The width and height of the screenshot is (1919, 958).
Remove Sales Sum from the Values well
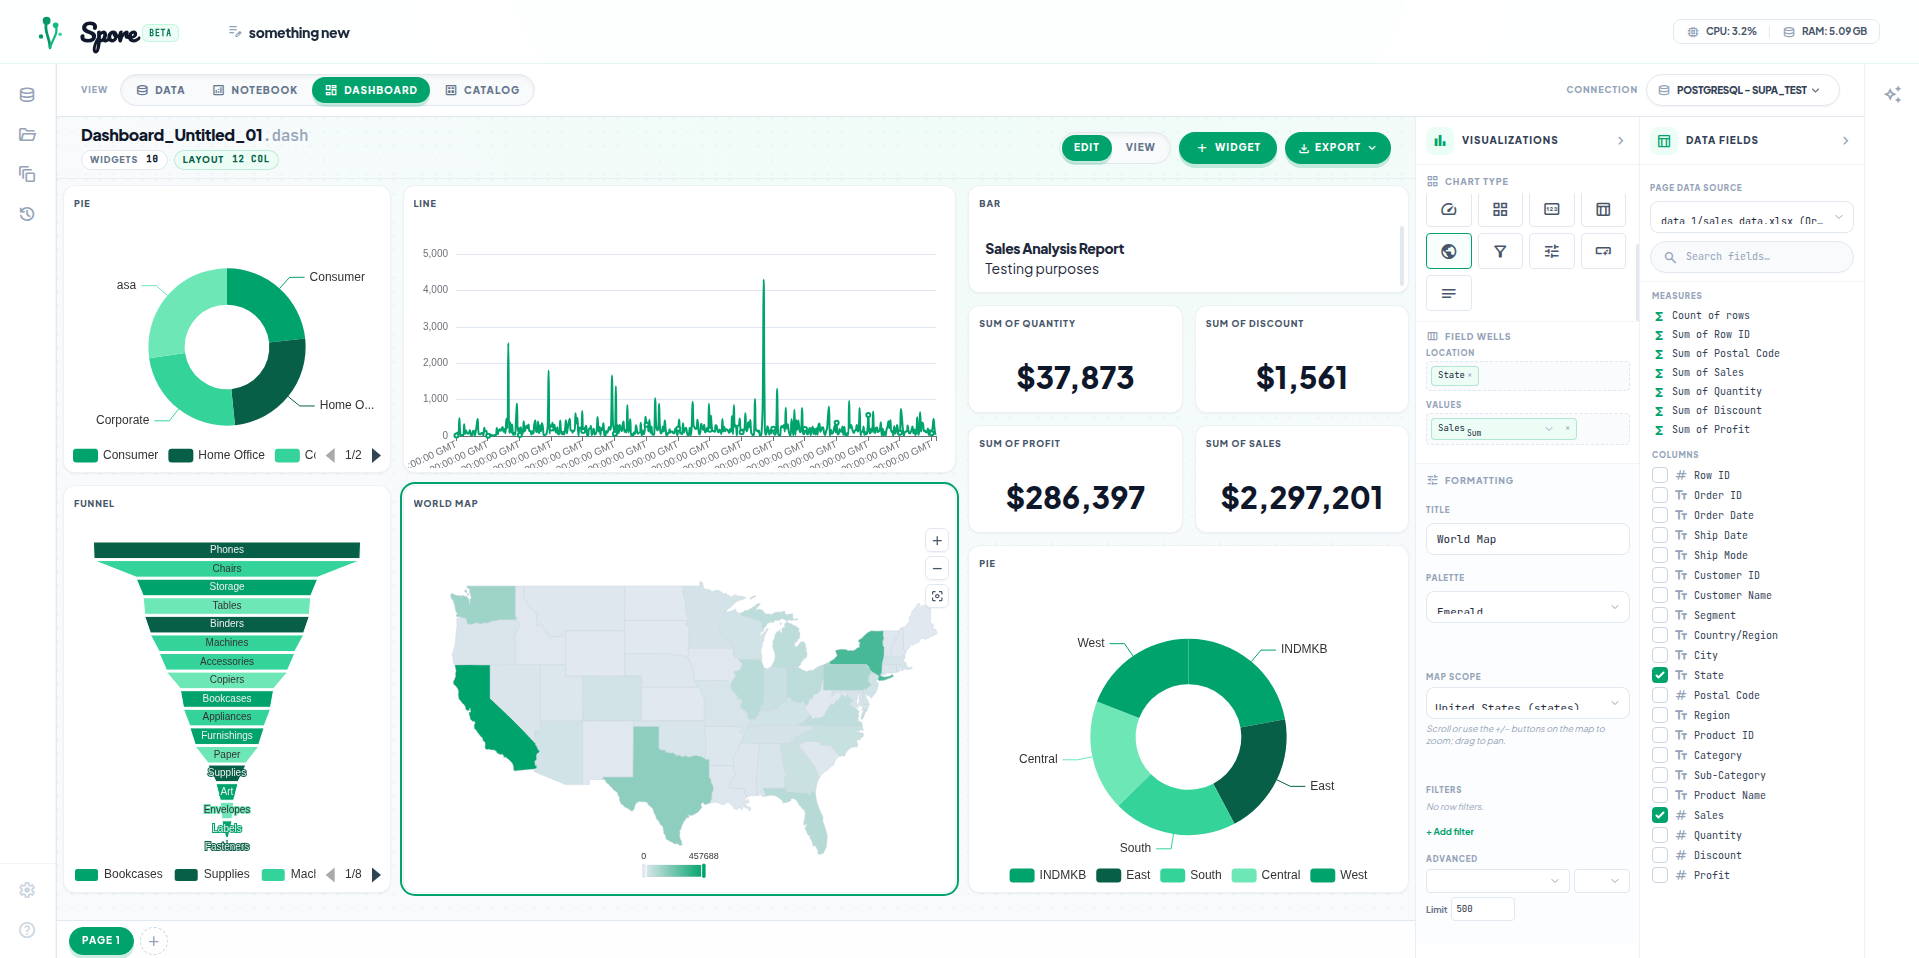[1567, 428]
